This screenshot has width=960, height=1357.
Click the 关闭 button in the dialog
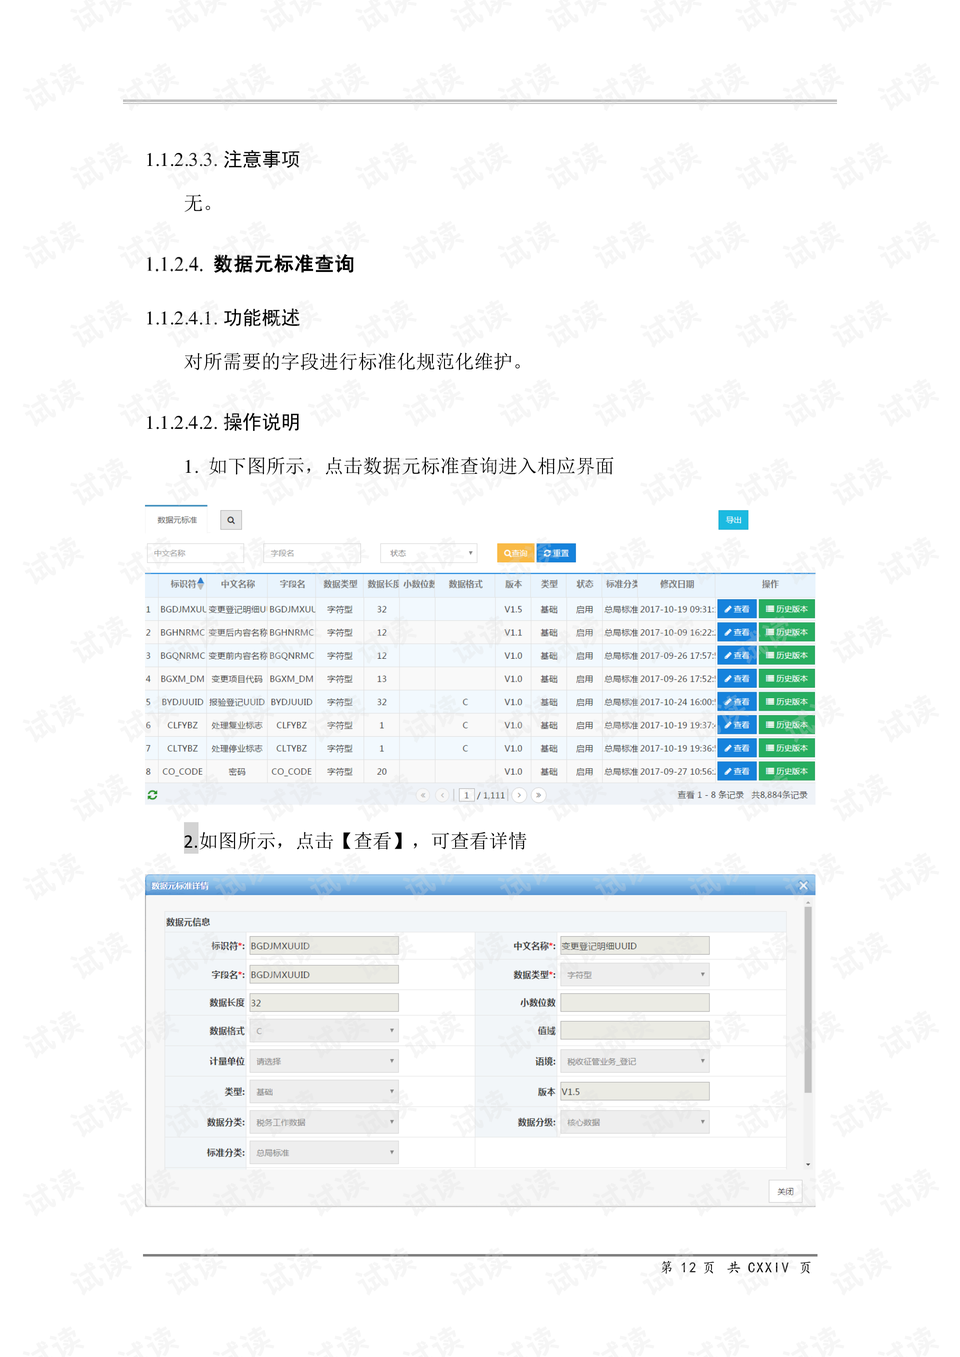785,1191
